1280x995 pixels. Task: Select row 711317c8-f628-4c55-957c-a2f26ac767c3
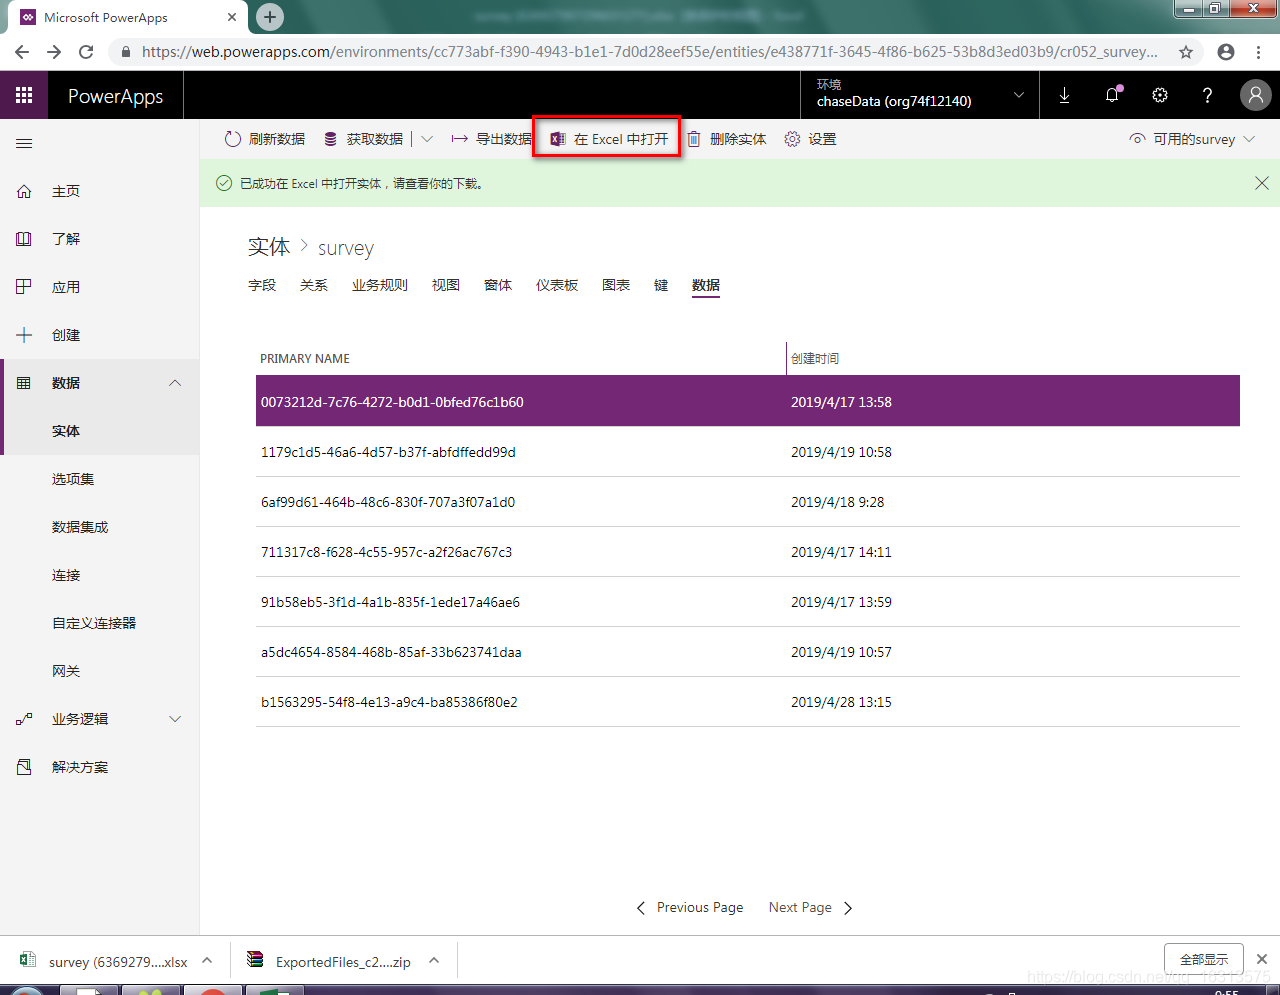(x=748, y=552)
